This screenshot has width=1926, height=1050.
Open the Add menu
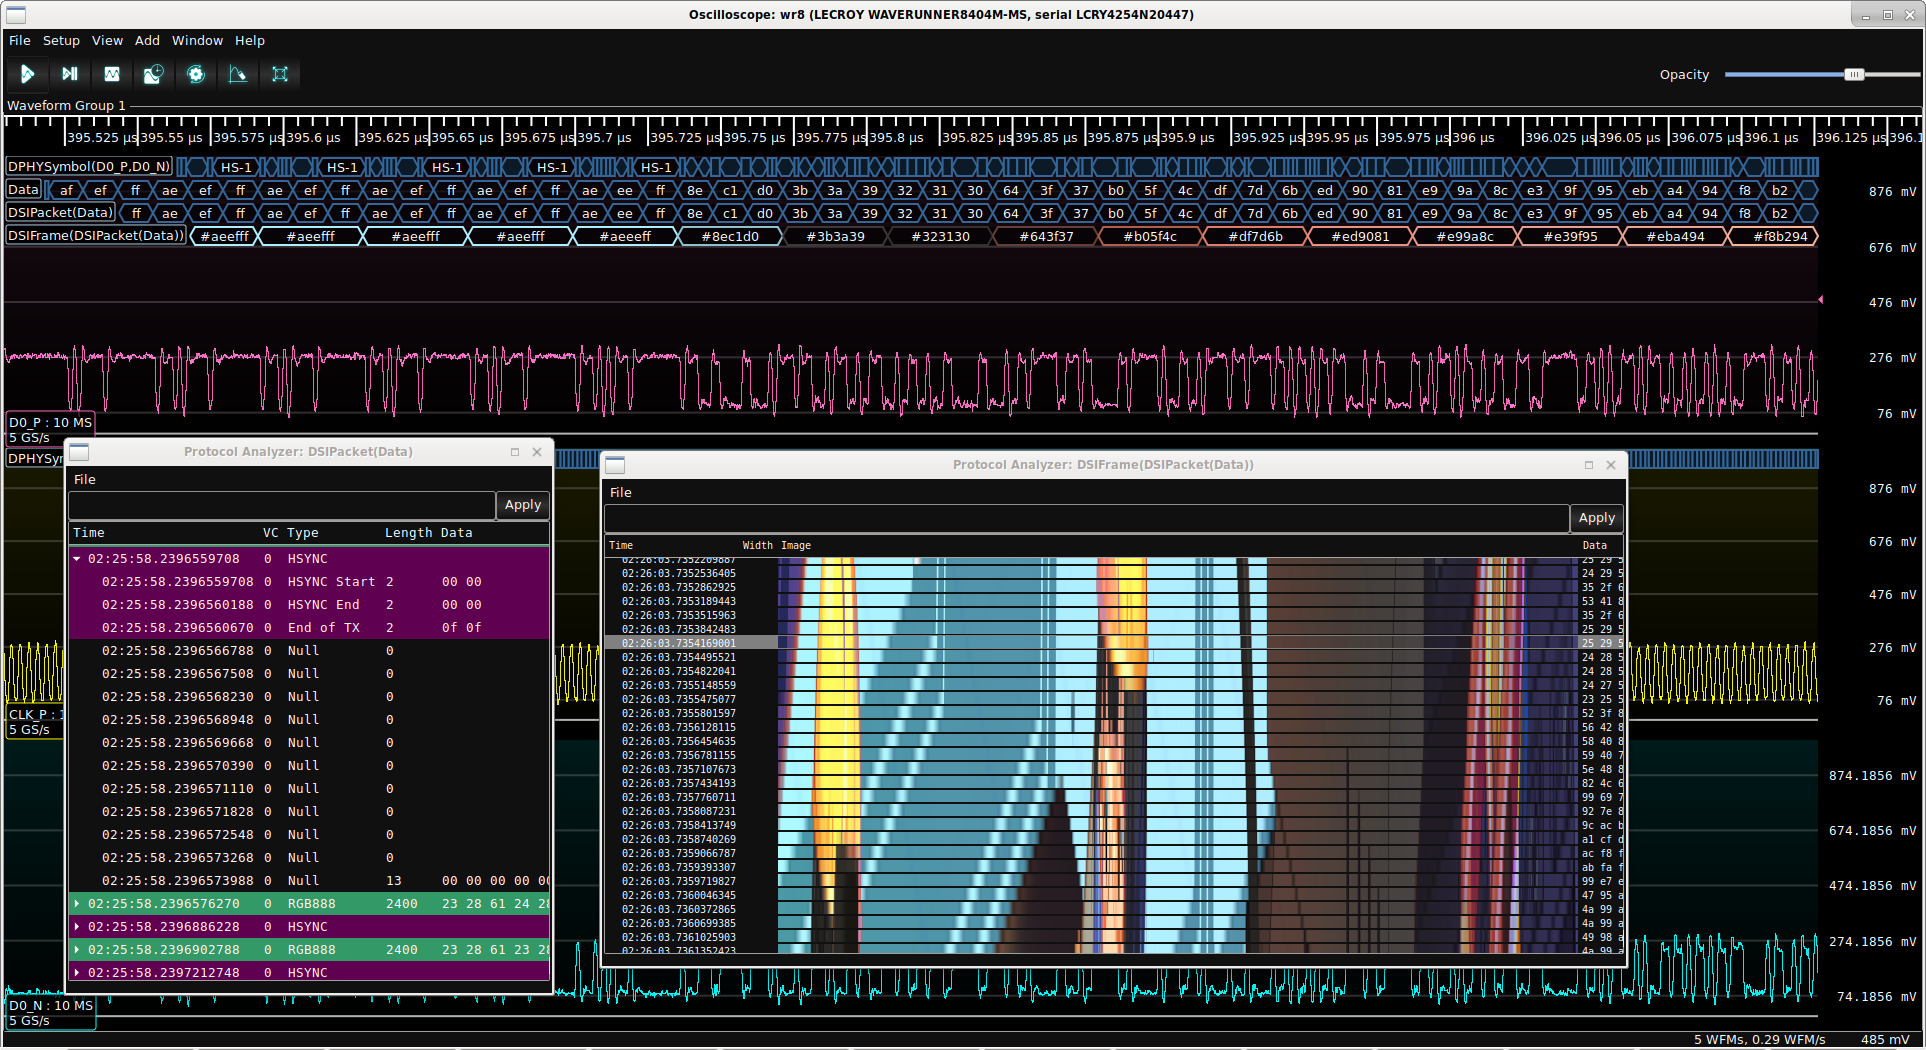pos(147,41)
